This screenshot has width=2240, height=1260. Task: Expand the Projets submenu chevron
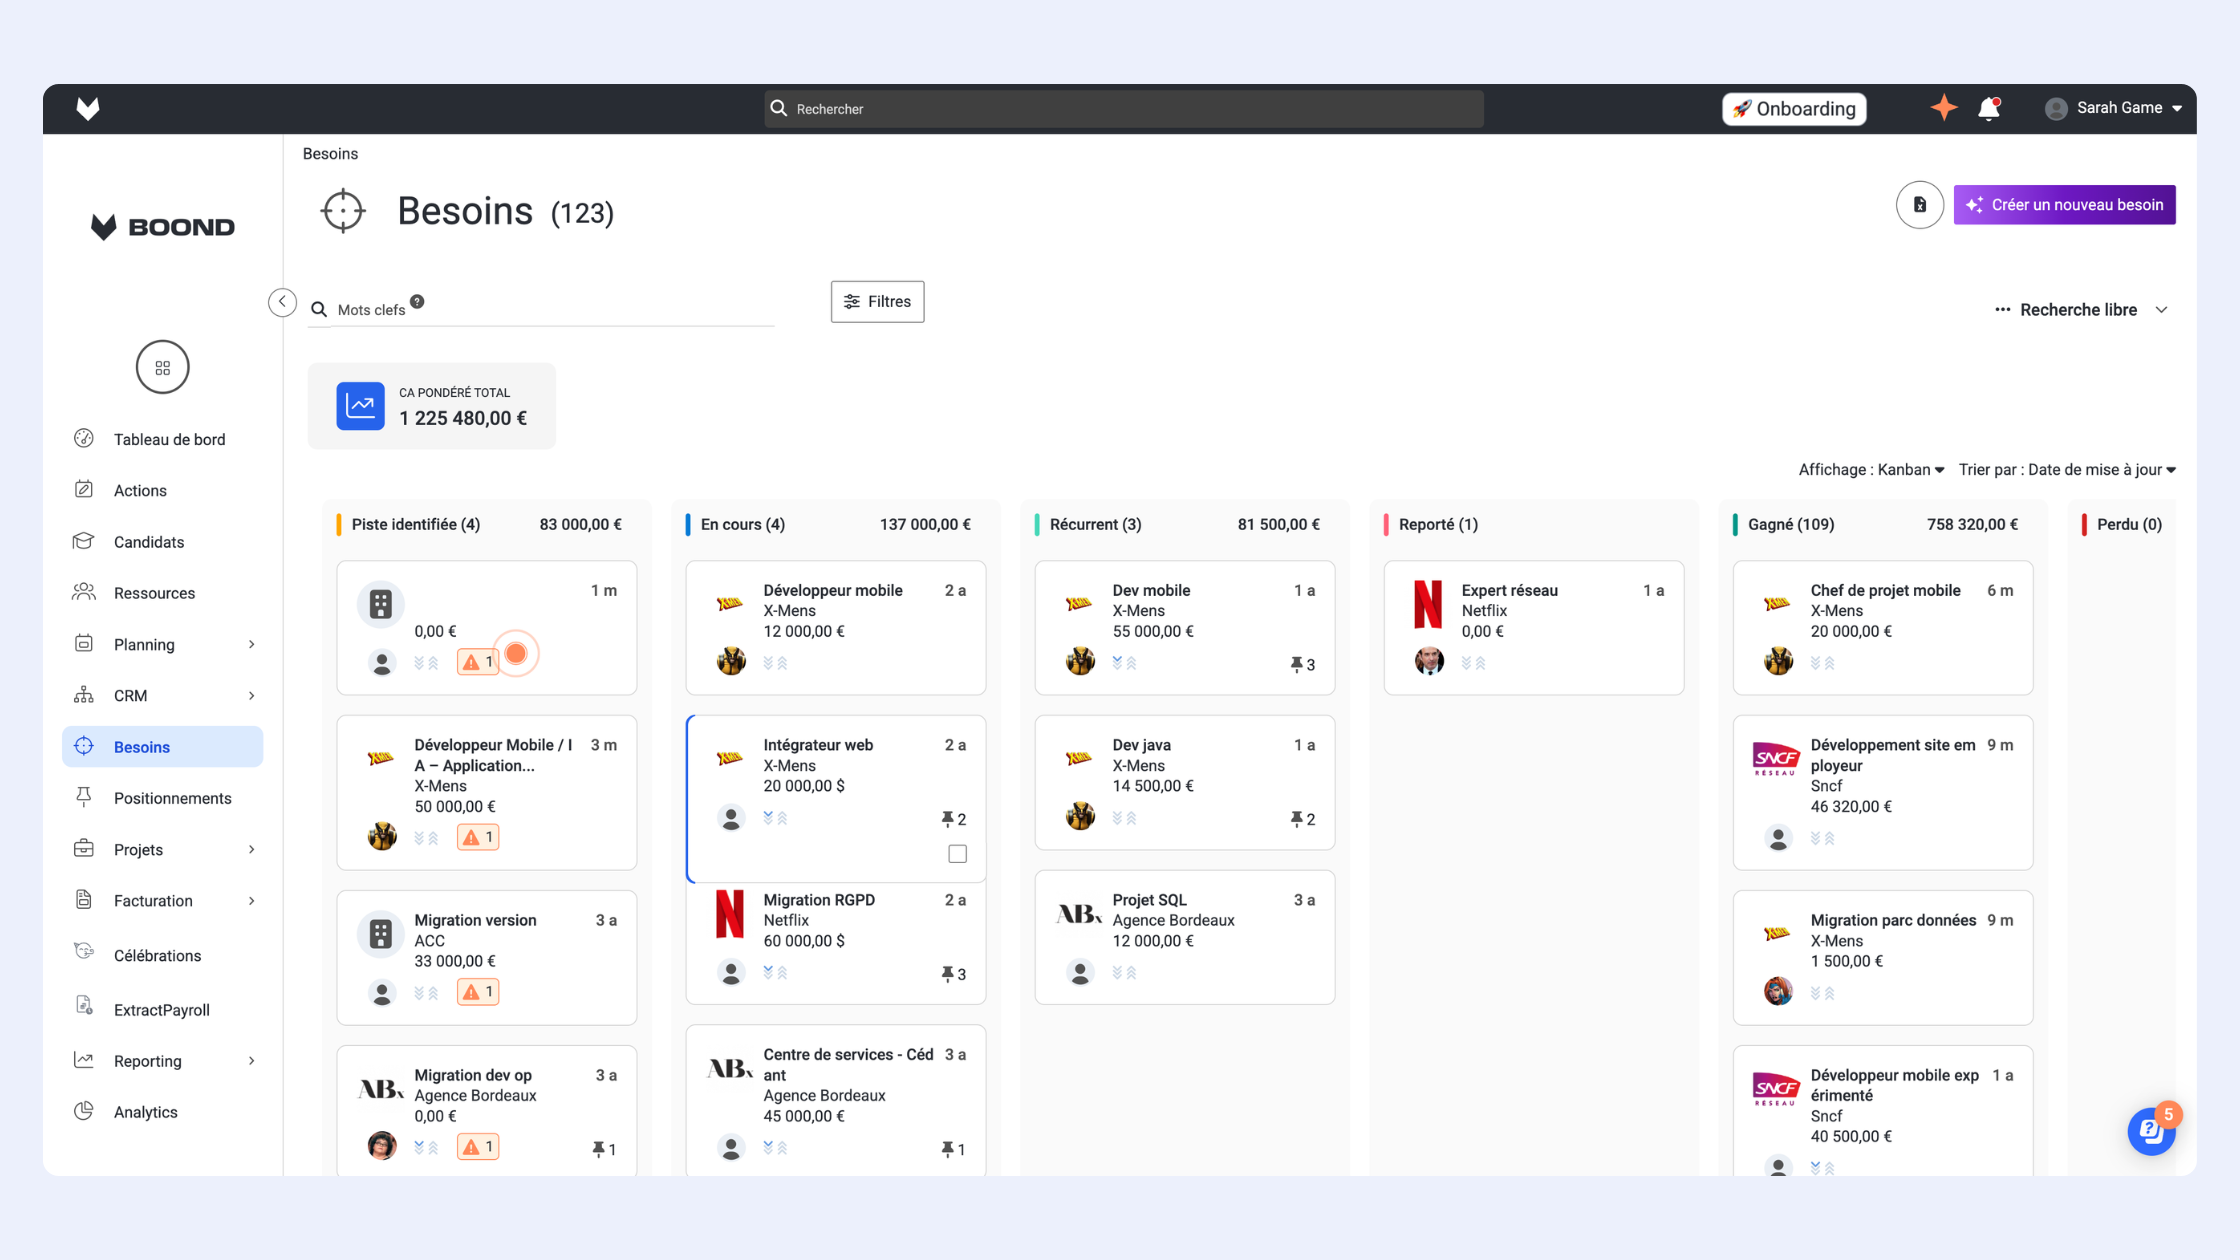click(x=251, y=850)
